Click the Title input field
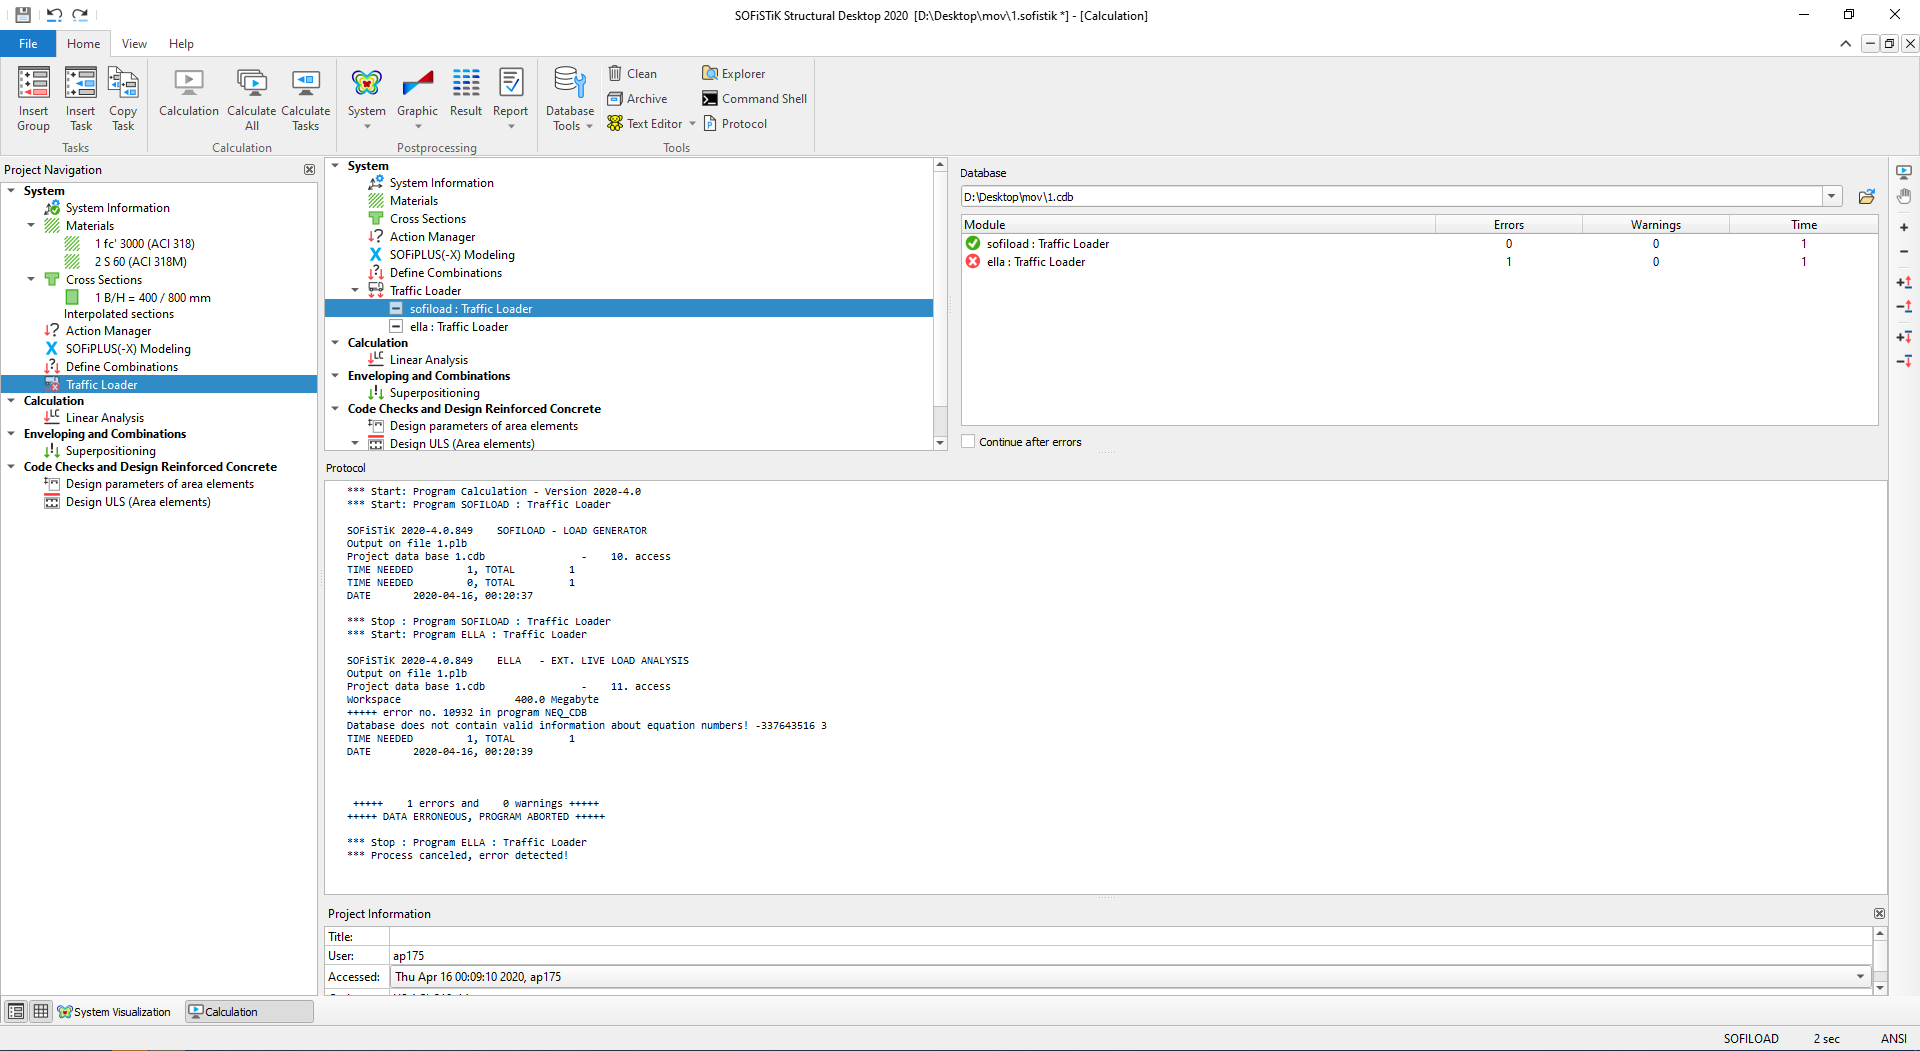 pos(1130,937)
